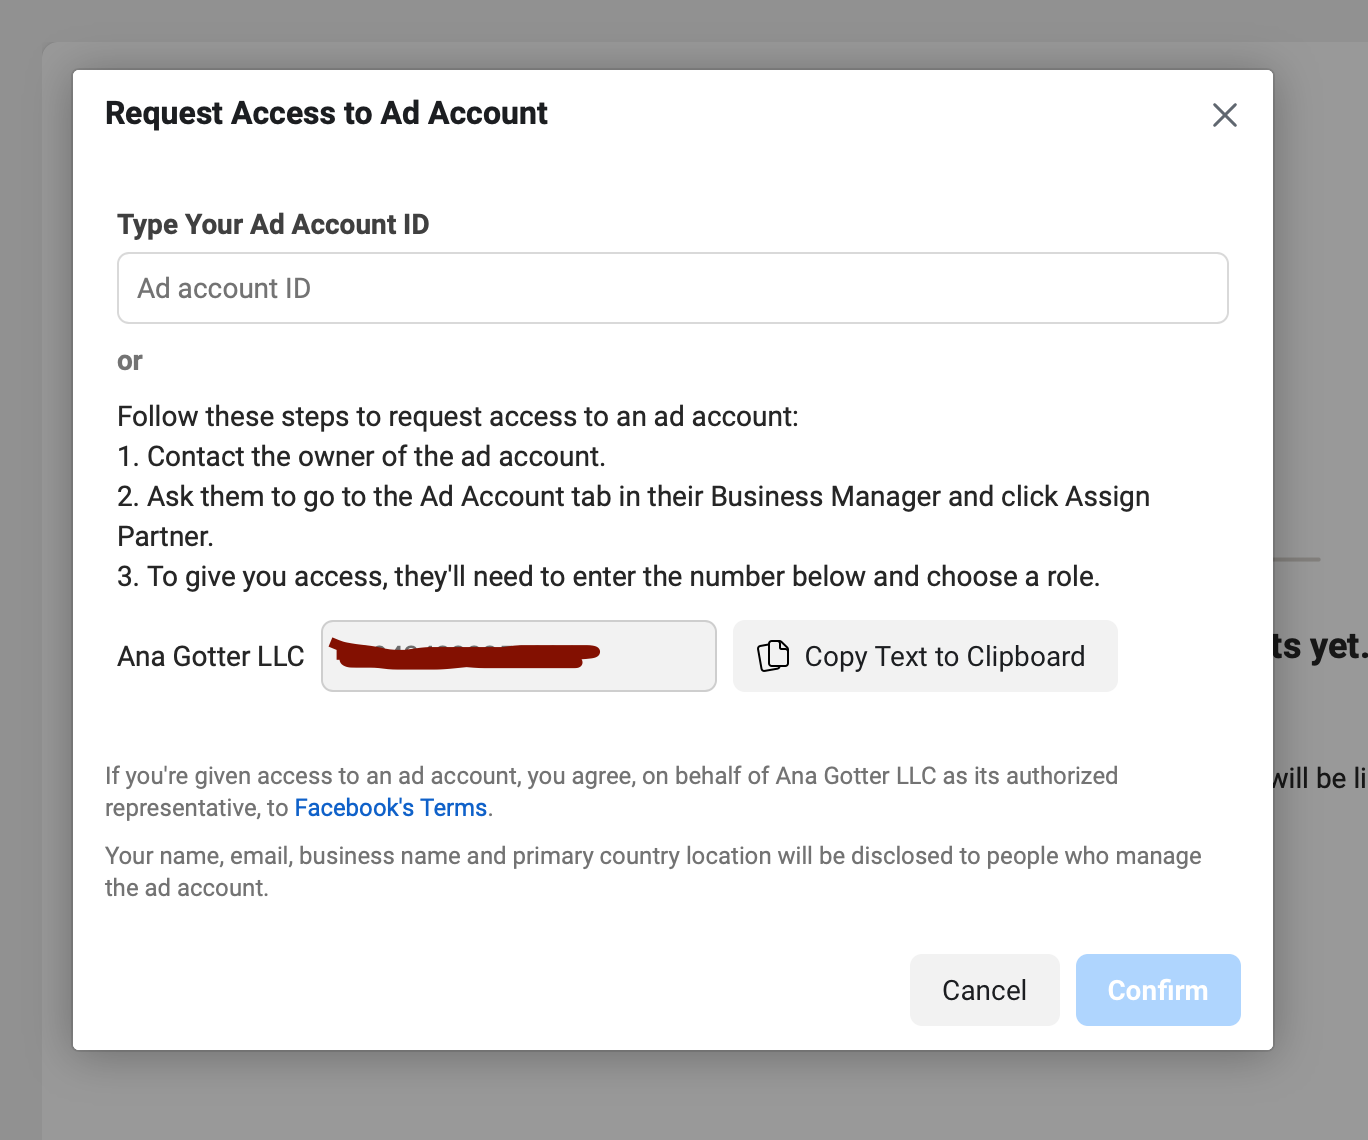Open the Facebook's Terms link
The height and width of the screenshot is (1140, 1368).
tap(390, 807)
